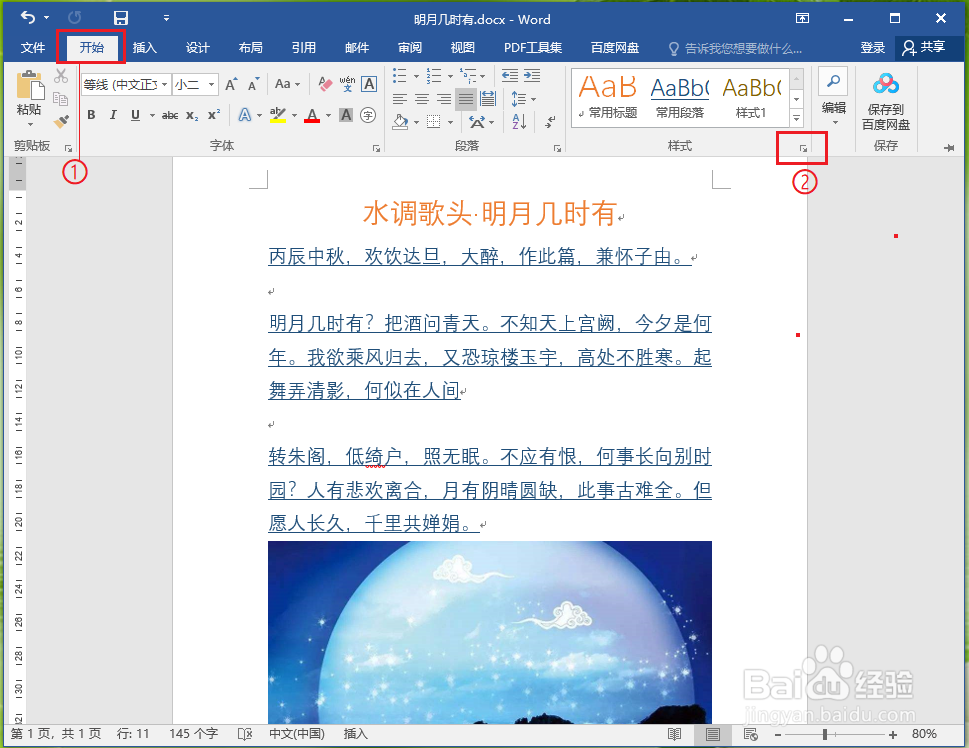Image resolution: width=969 pixels, height=748 pixels.
Task: Open the font size dropdown
Action: coord(211,85)
